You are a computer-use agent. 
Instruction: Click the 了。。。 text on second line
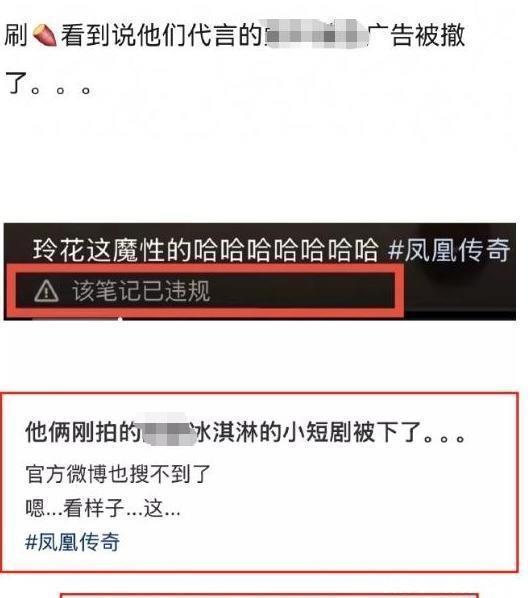point(49,84)
